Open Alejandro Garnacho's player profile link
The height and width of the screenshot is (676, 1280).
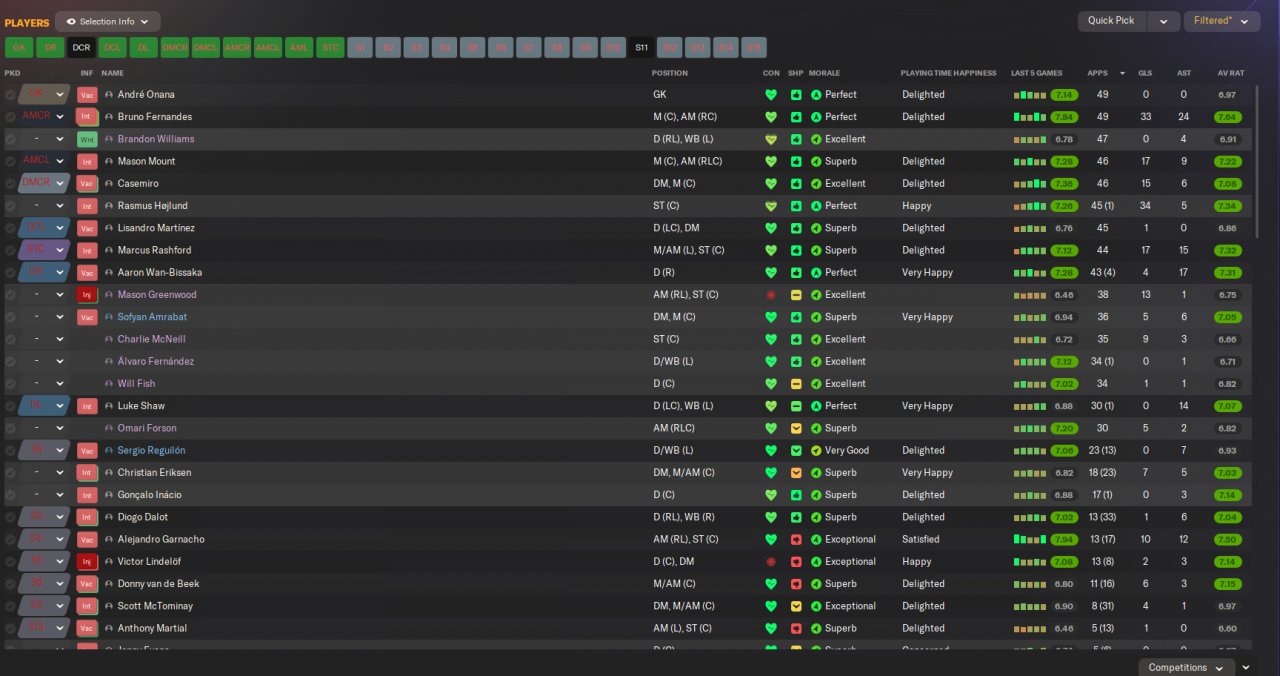point(161,540)
